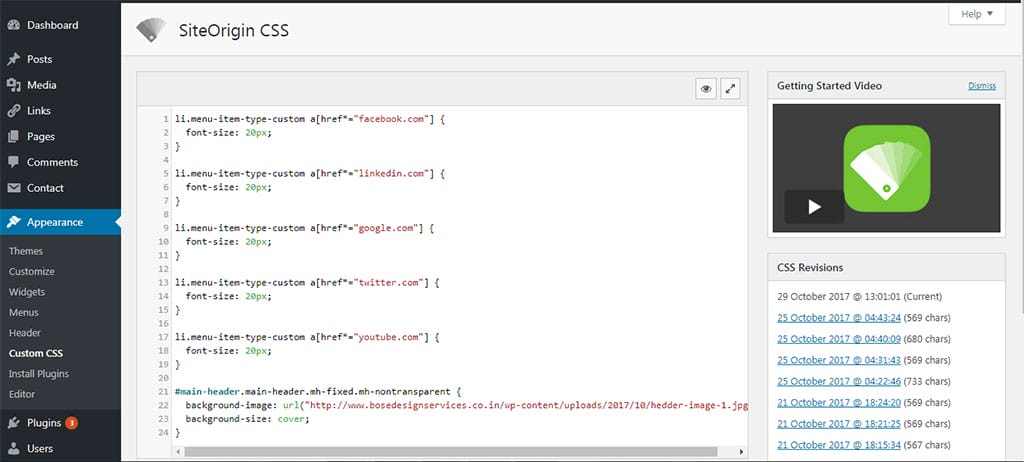Click the Users person icon
Viewport: 1024px width, 462px height.
[x=14, y=449]
